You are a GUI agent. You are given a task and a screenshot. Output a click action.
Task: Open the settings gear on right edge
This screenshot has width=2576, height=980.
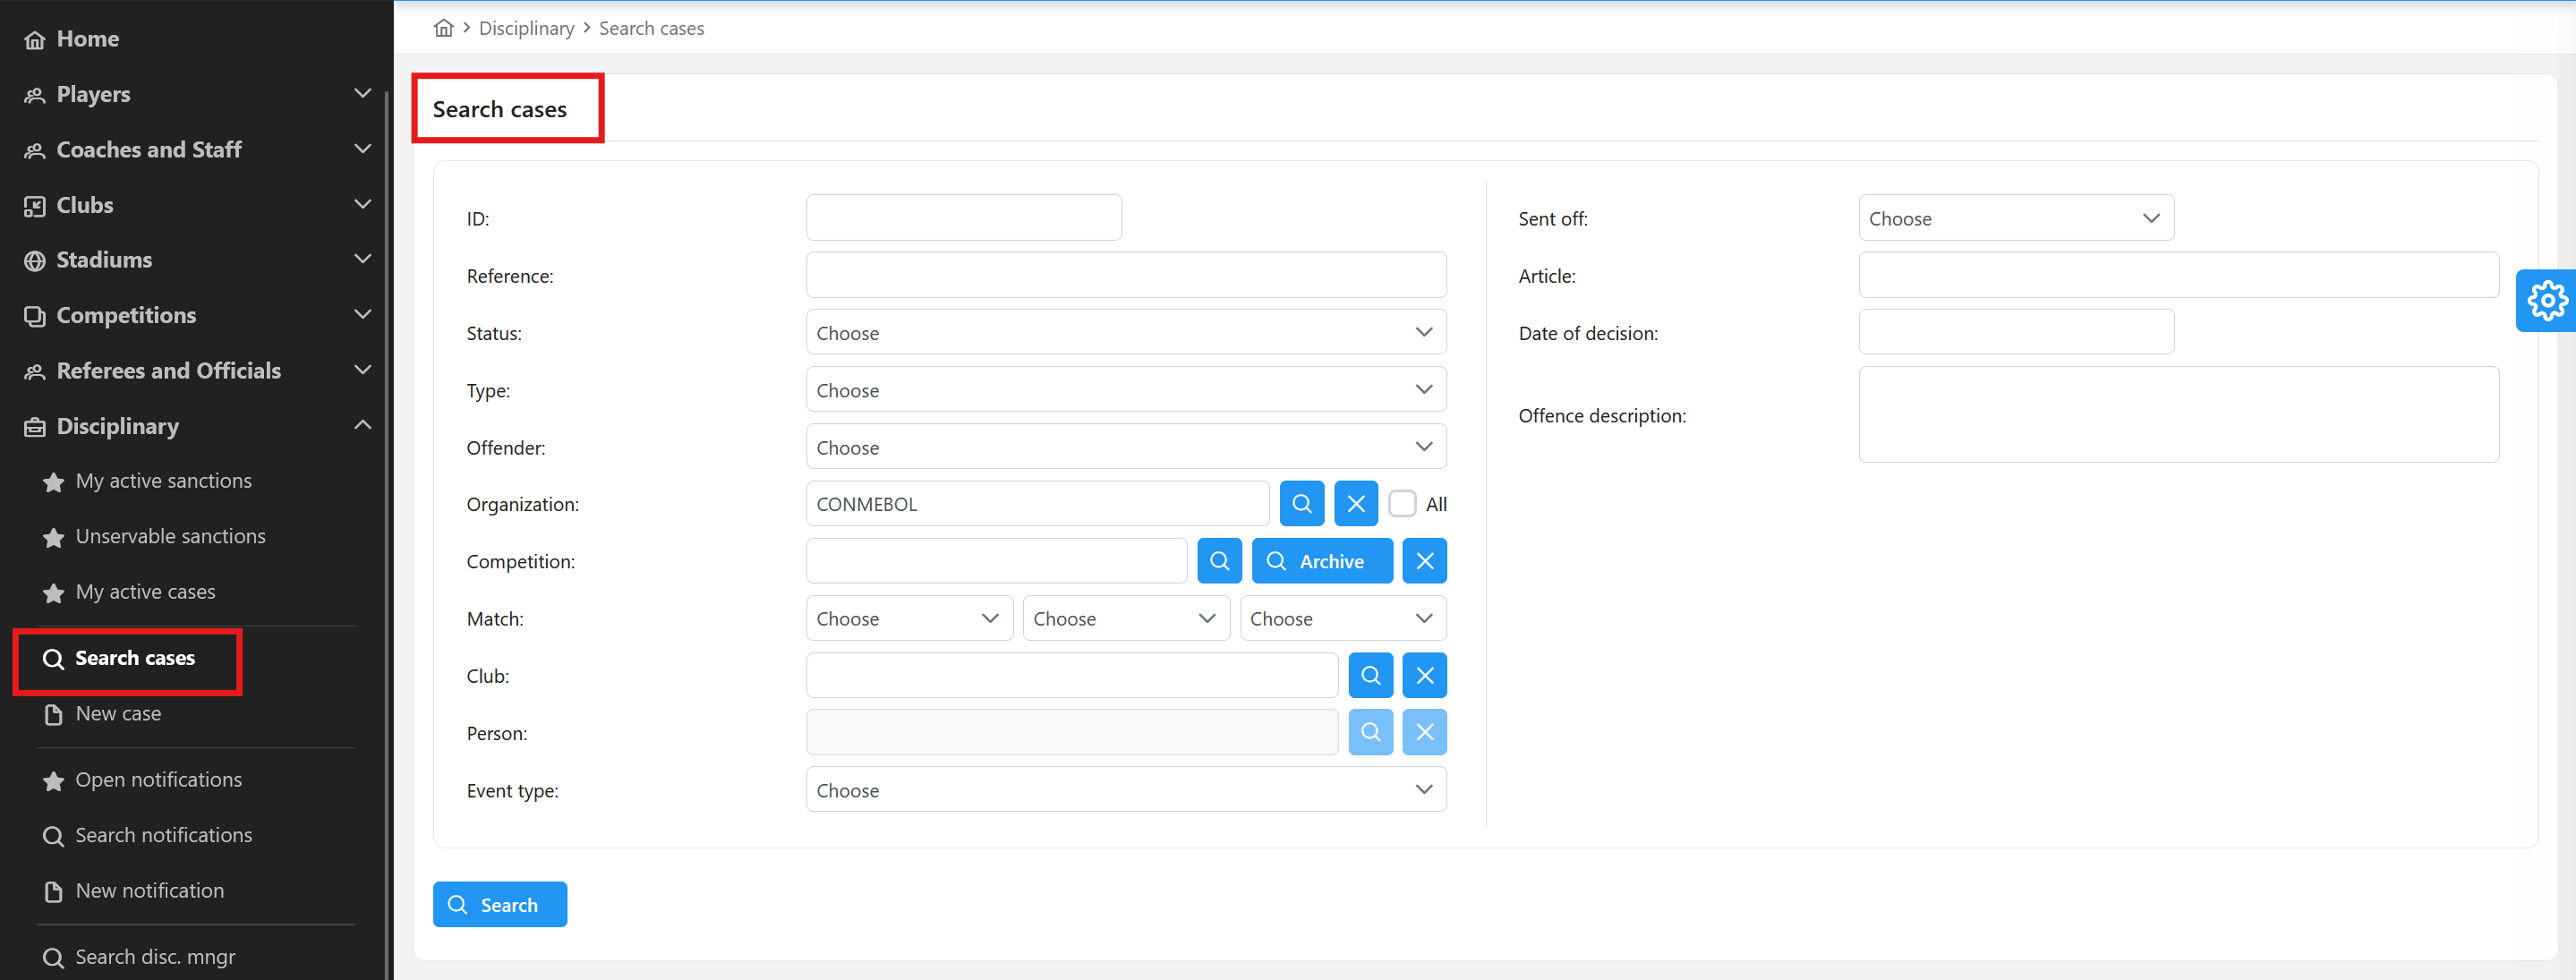pos(2546,300)
